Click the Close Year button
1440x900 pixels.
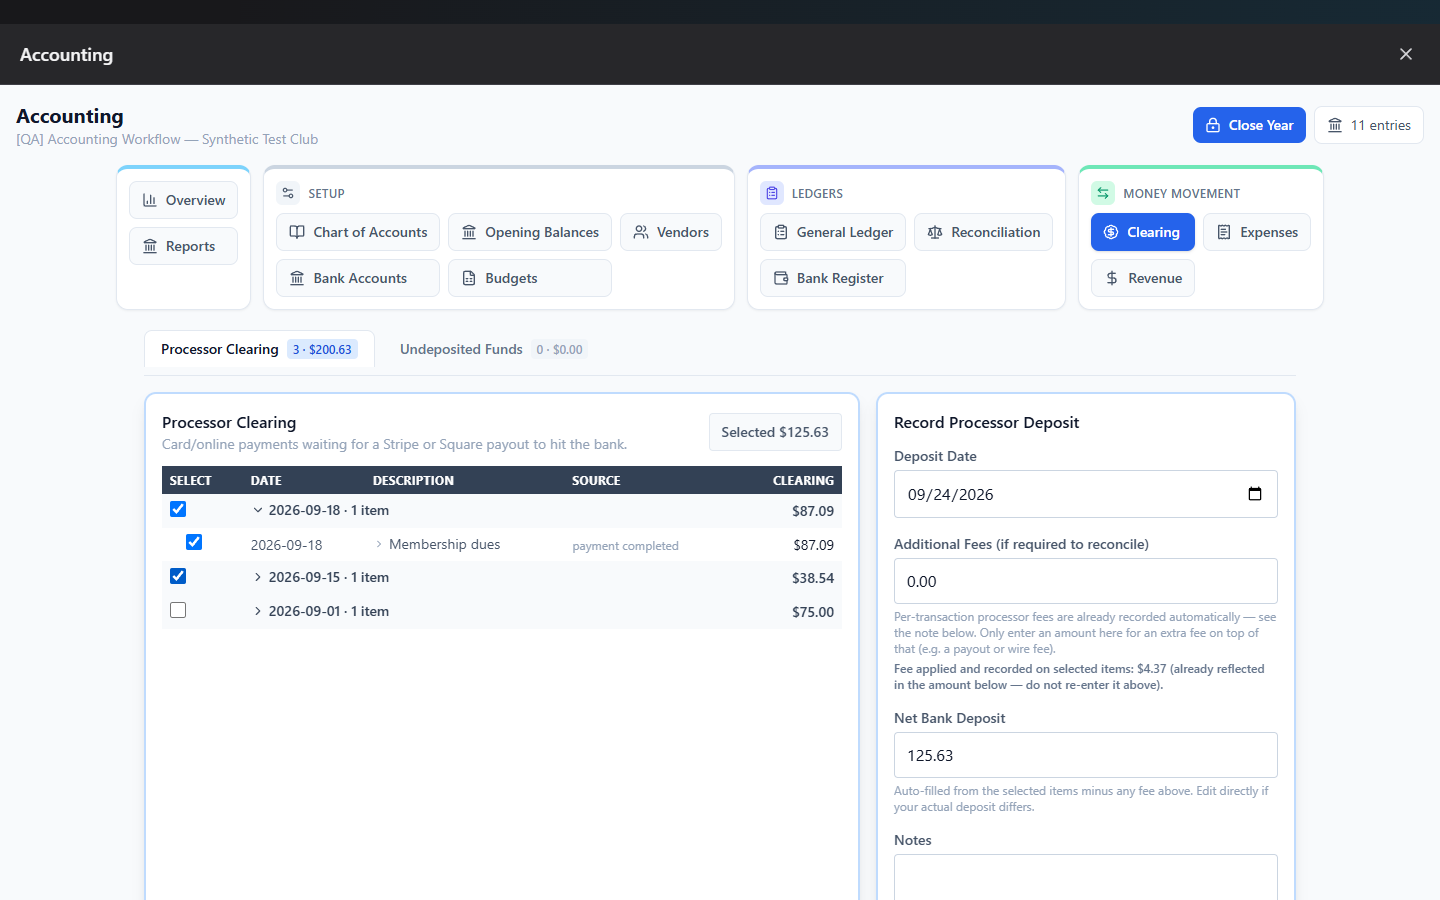click(1249, 125)
